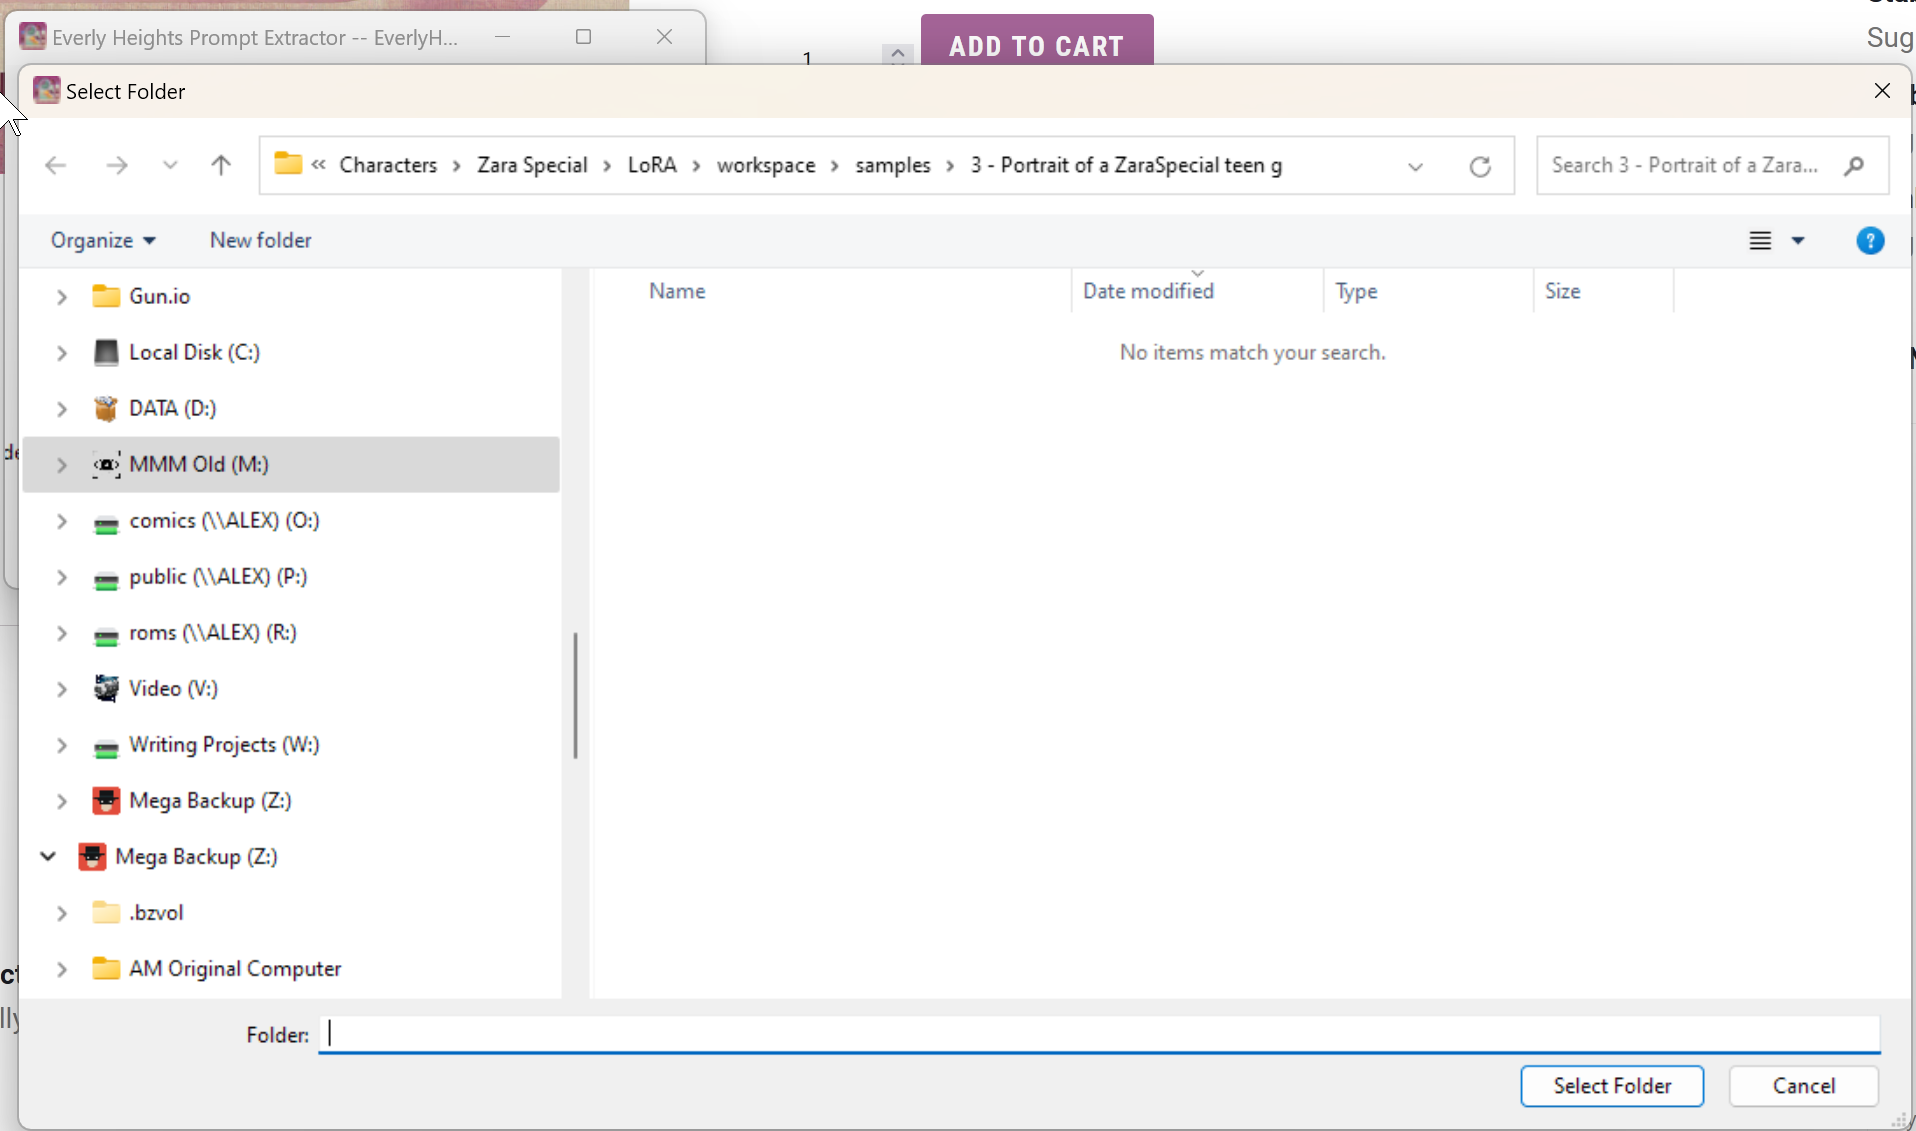Click the Up one level arrow
Viewport: 1916px width, 1131px height.
pos(221,165)
